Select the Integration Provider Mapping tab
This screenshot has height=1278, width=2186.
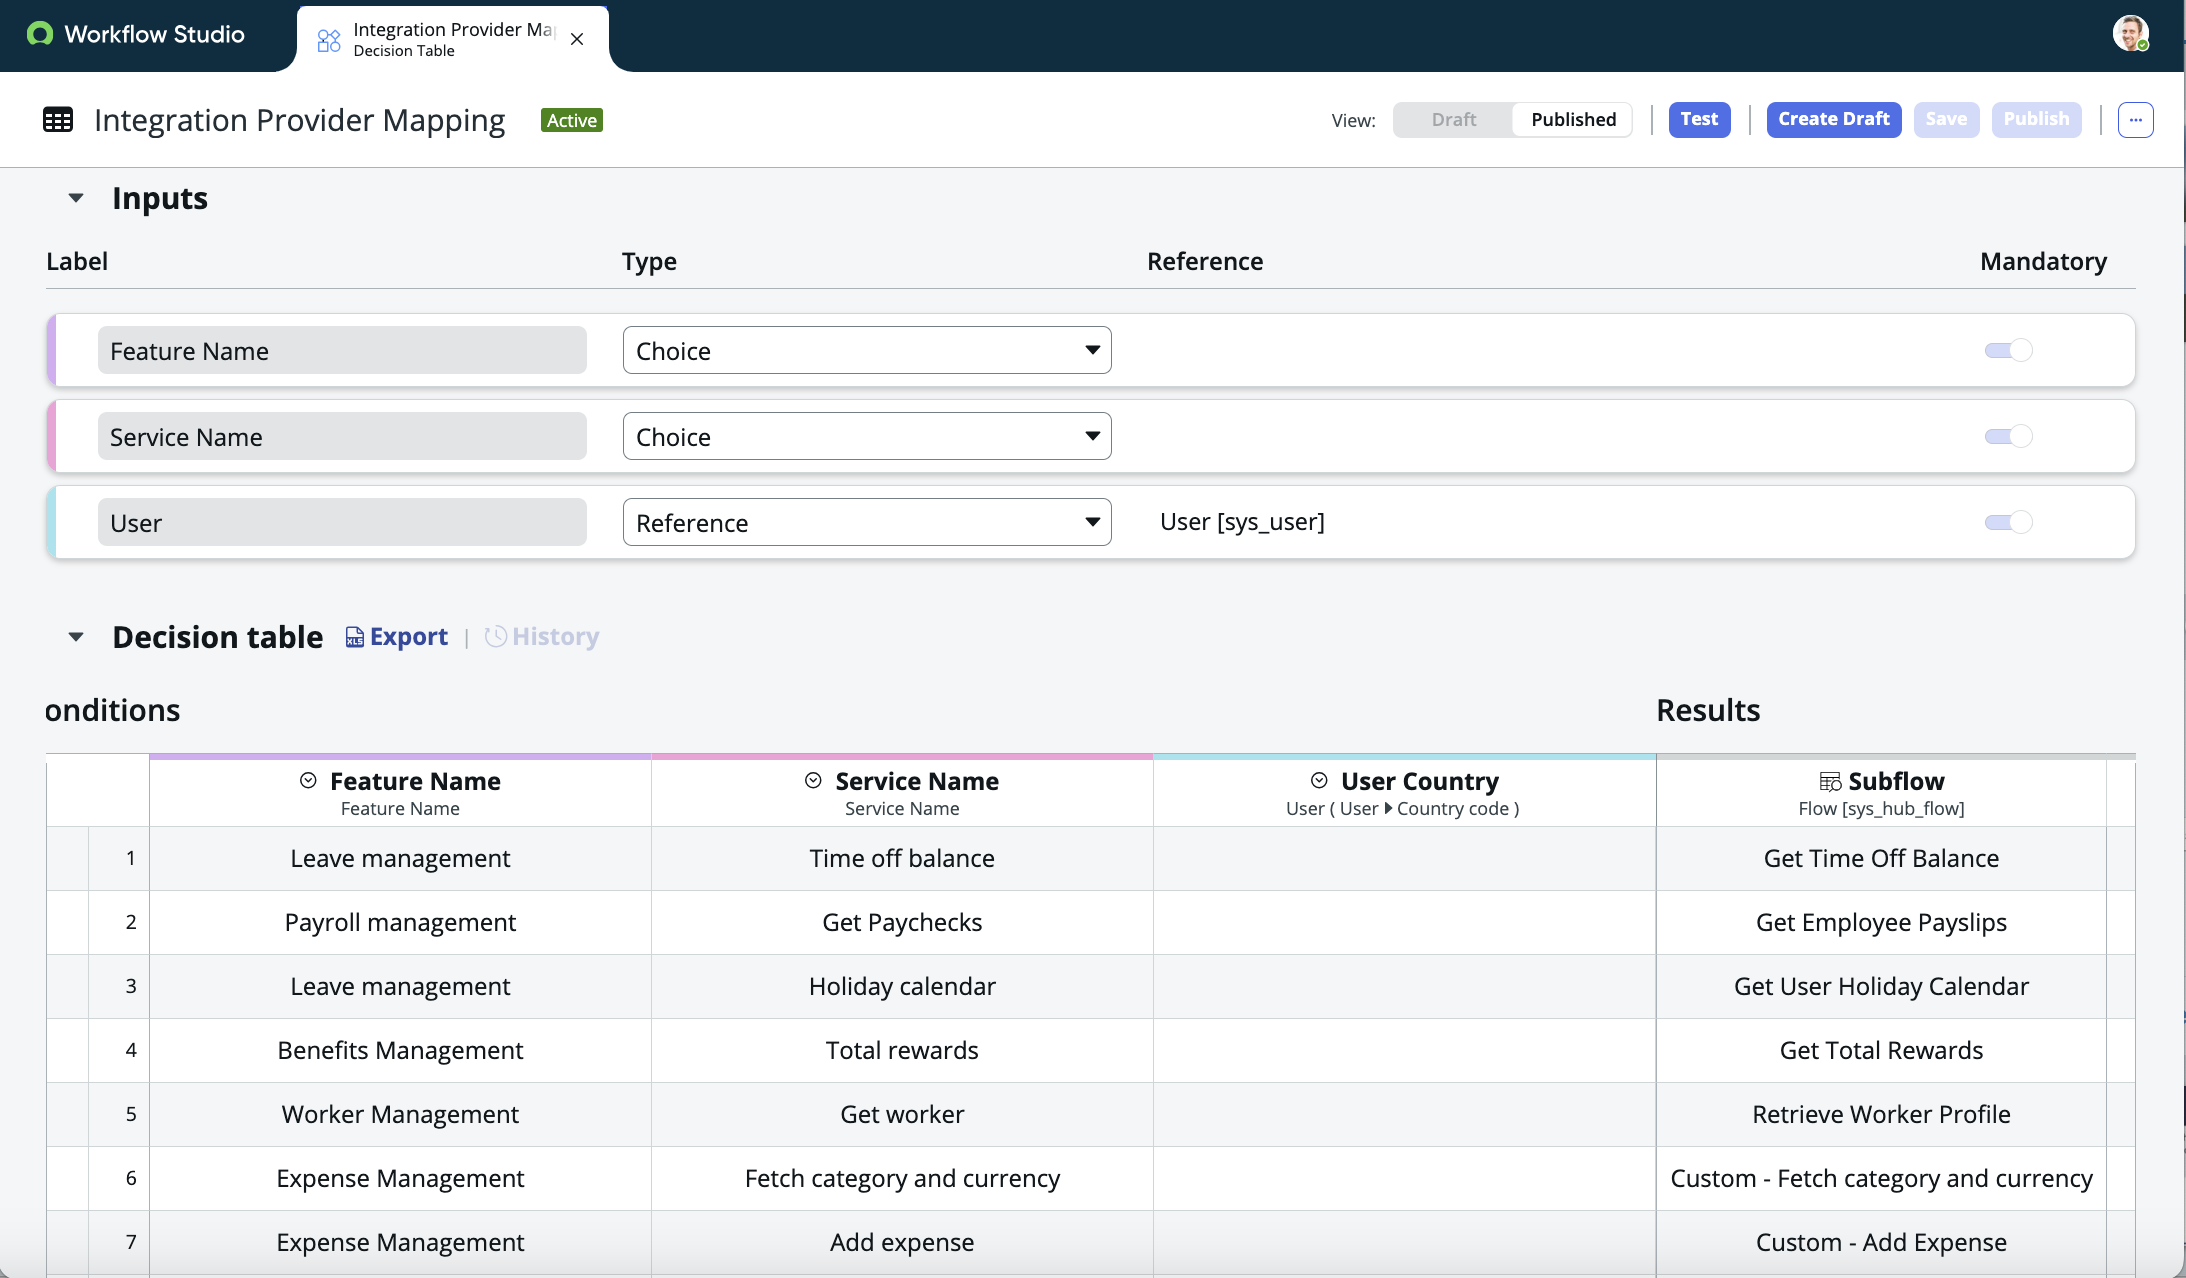point(452,39)
